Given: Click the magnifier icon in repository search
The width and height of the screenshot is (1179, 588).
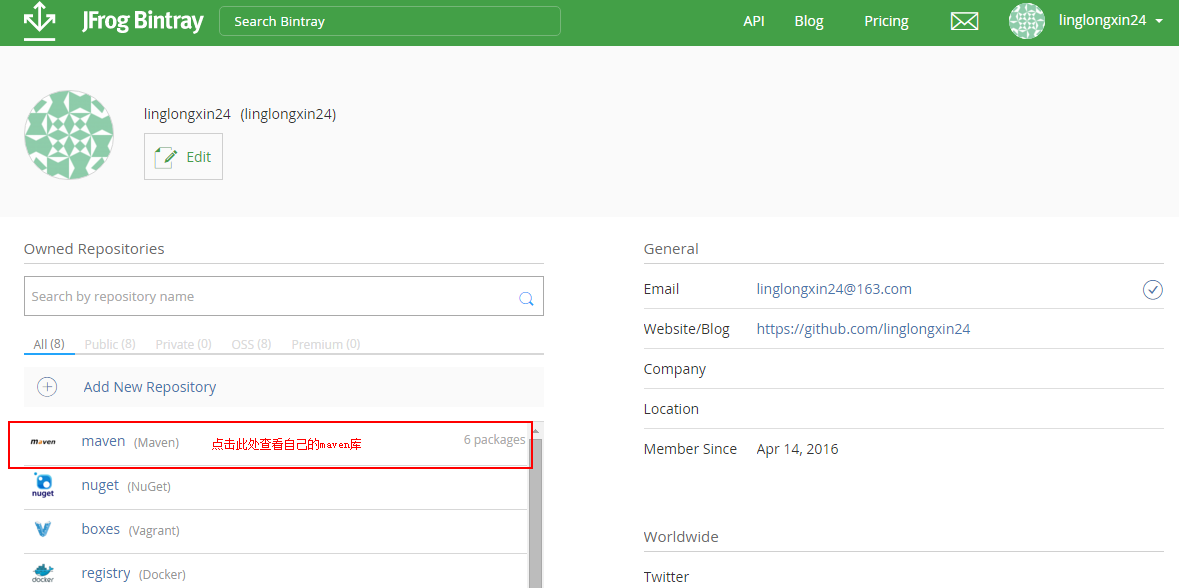Looking at the screenshot, I should pyautogui.click(x=526, y=298).
